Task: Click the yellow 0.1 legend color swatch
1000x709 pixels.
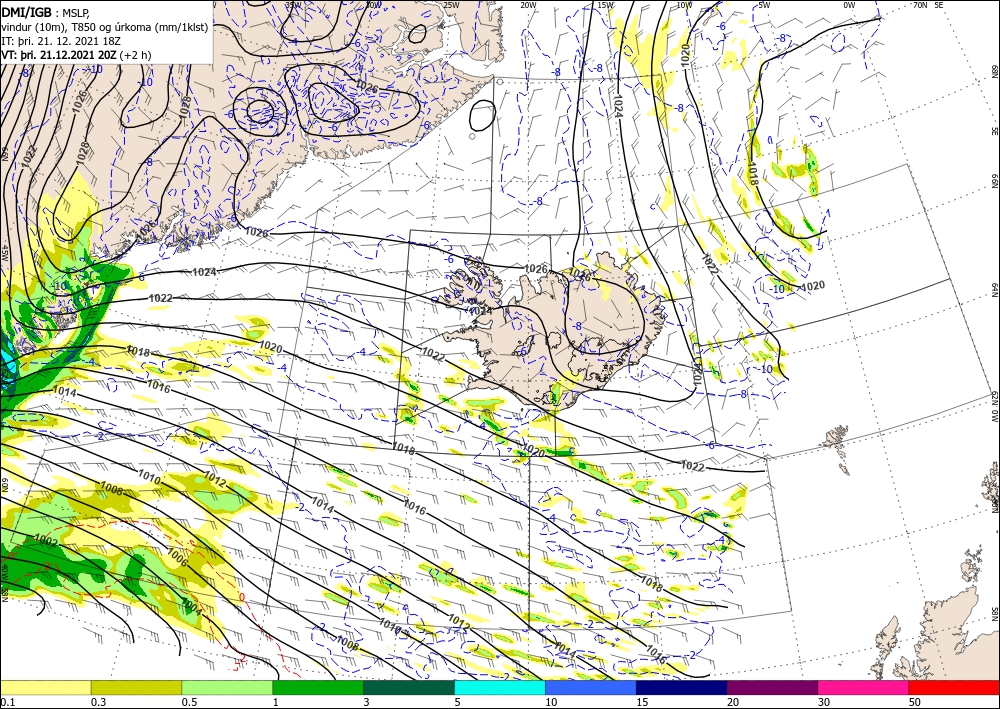Action: [x=45, y=687]
